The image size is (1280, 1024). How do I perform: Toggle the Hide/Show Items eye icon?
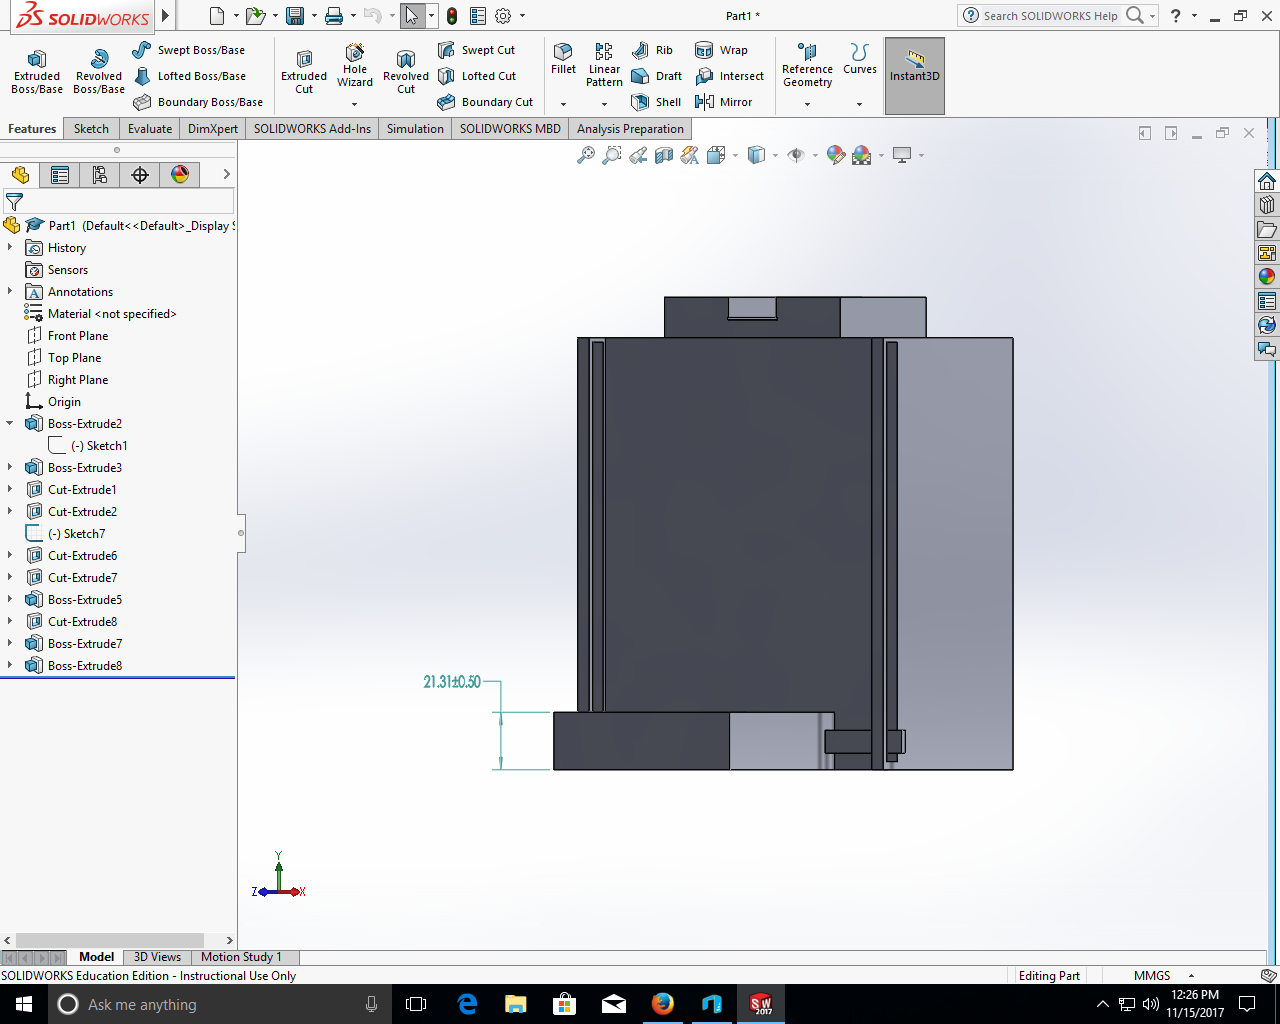coord(796,155)
